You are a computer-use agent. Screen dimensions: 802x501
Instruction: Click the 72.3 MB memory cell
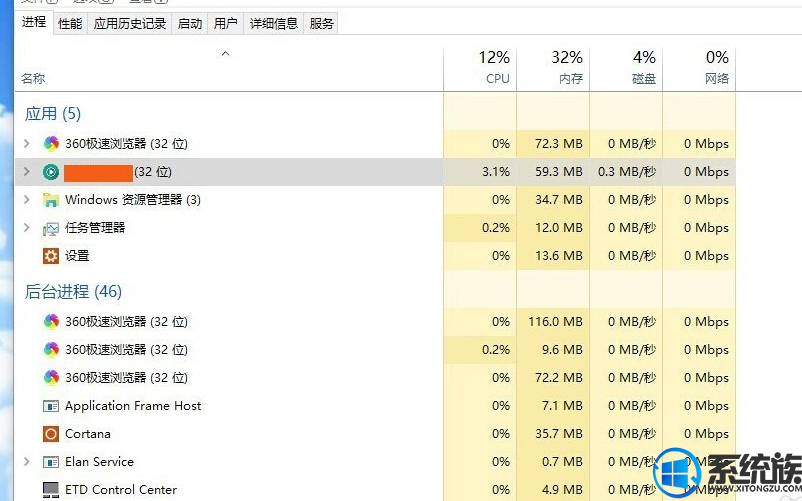point(553,144)
